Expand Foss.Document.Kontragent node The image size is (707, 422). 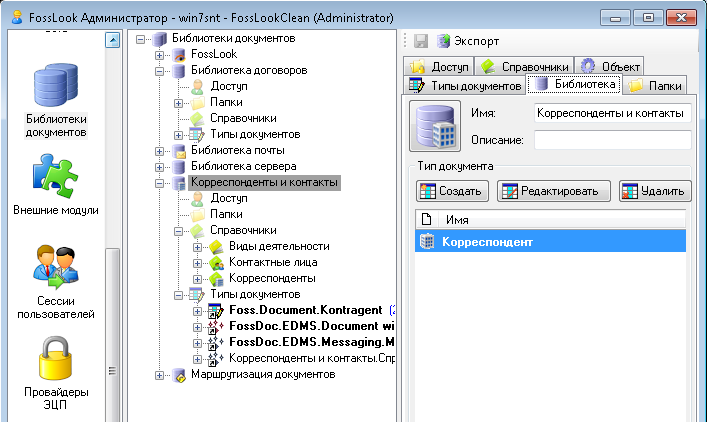pyautogui.click(x=197, y=311)
